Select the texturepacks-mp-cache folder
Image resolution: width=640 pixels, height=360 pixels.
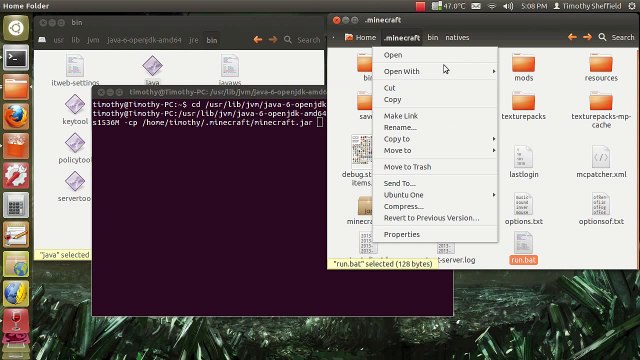[x=601, y=109]
